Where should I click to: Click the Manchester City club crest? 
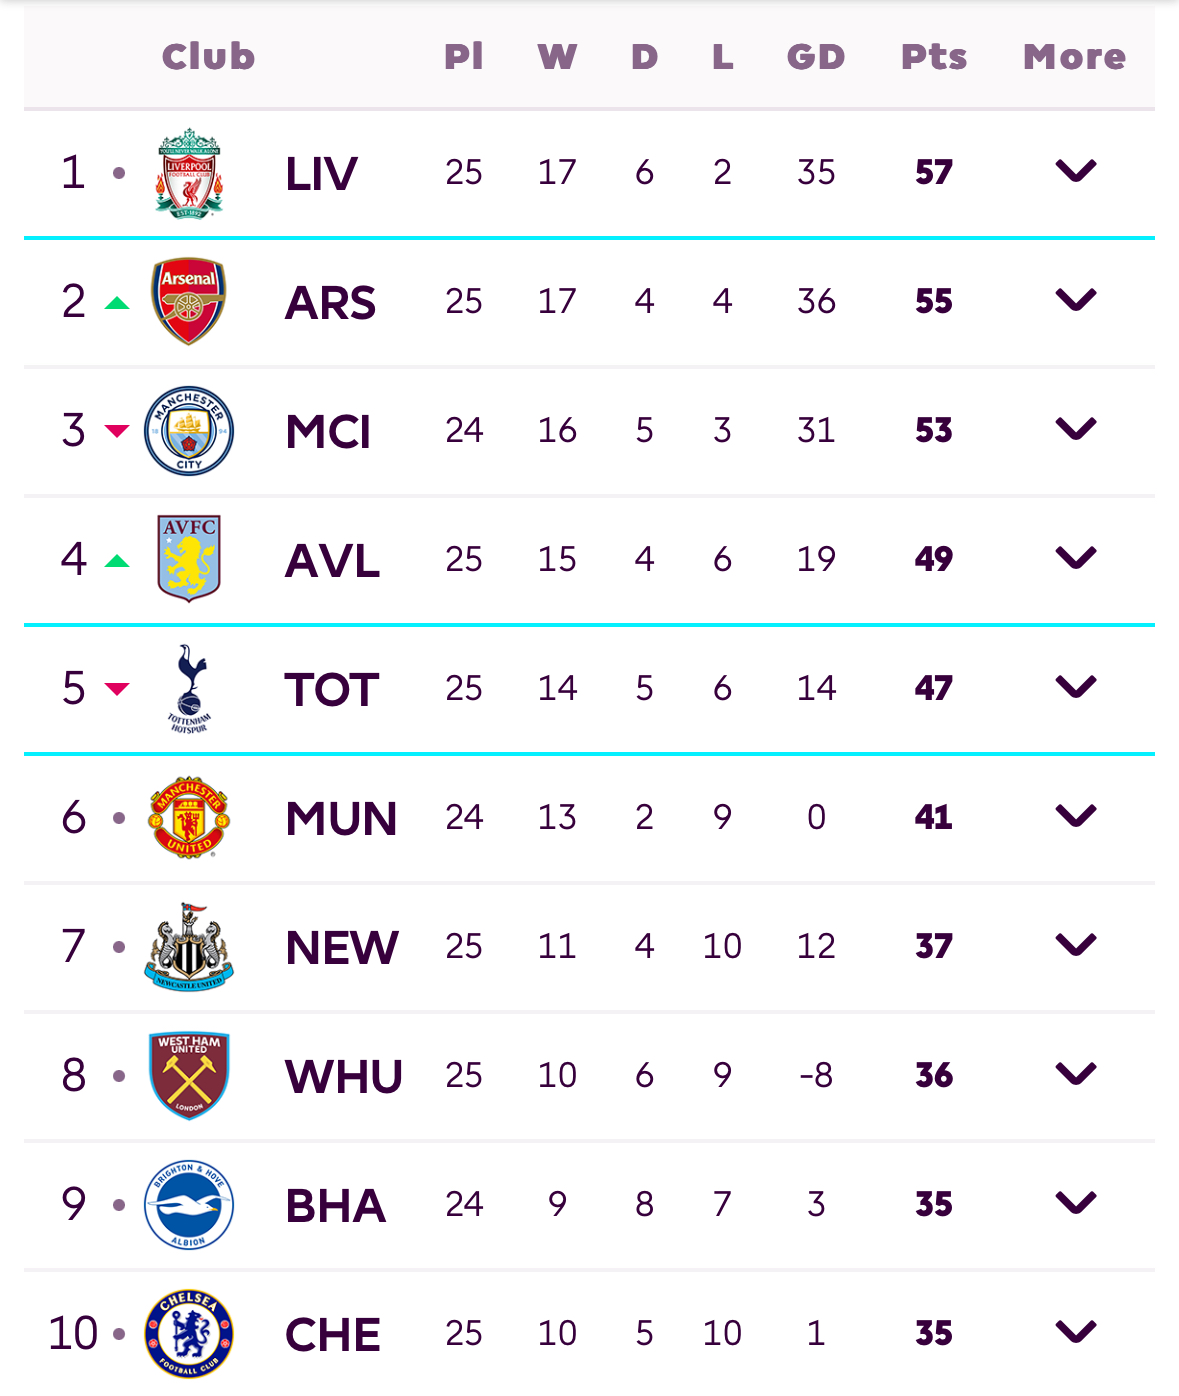188,430
